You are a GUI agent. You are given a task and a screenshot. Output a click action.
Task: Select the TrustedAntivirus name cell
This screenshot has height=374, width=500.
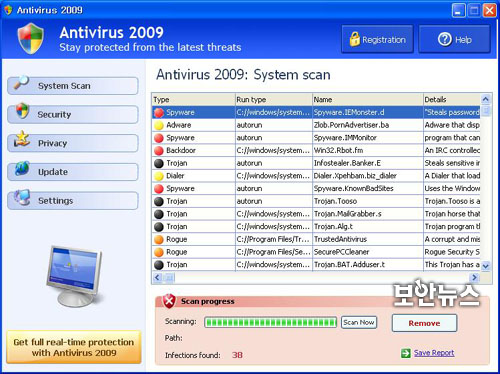coord(368,239)
